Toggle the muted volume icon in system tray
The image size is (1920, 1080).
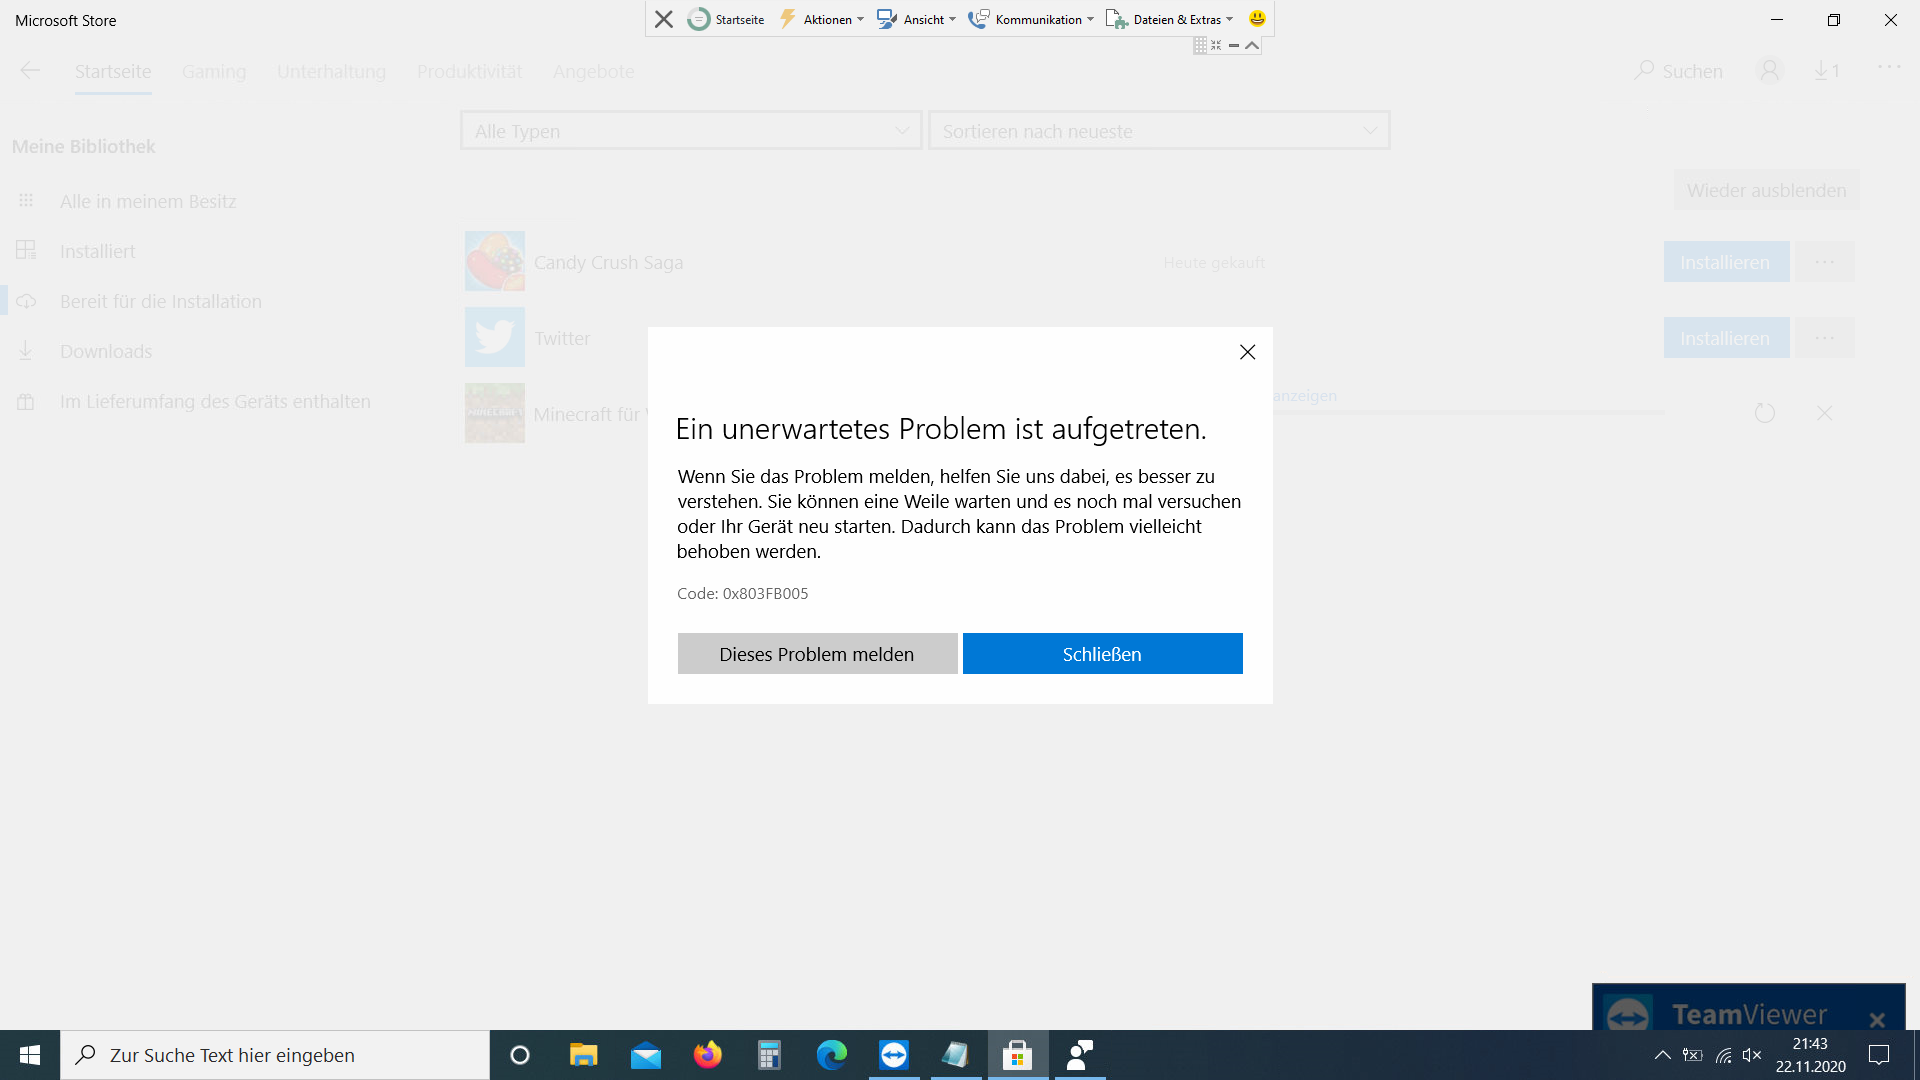pos(1751,1055)
